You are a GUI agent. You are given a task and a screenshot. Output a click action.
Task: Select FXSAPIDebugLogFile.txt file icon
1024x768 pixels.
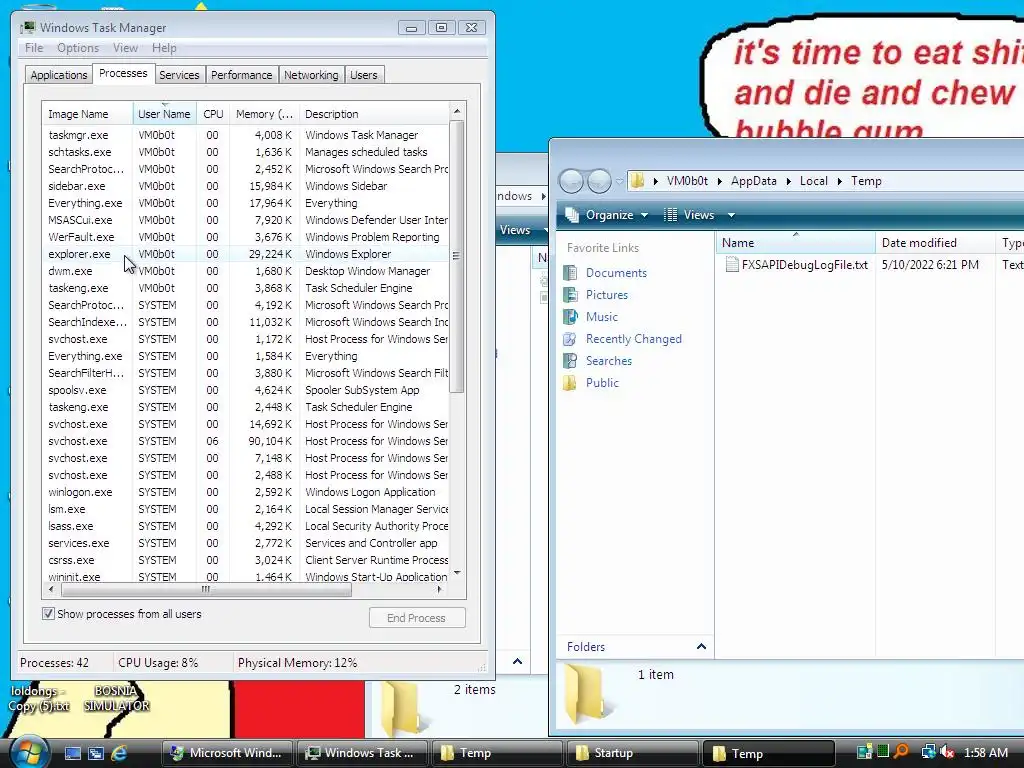click(732, 264)
